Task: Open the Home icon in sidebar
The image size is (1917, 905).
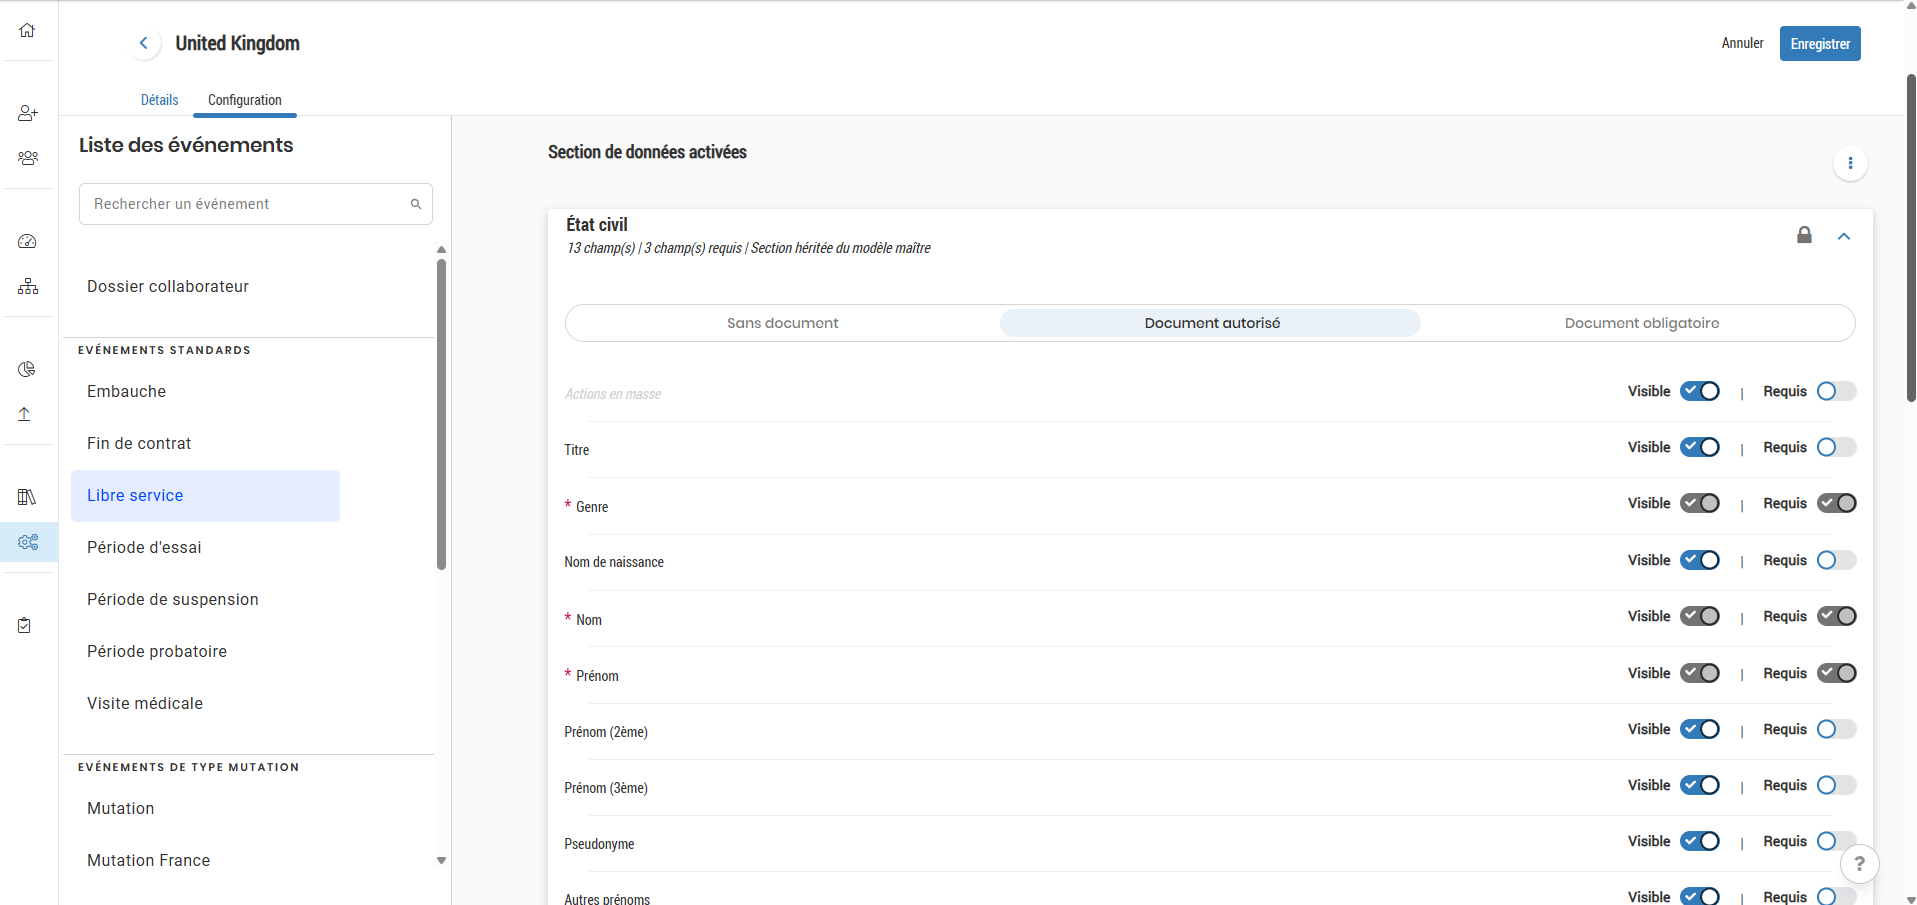Action: click(x=26, y=31)
